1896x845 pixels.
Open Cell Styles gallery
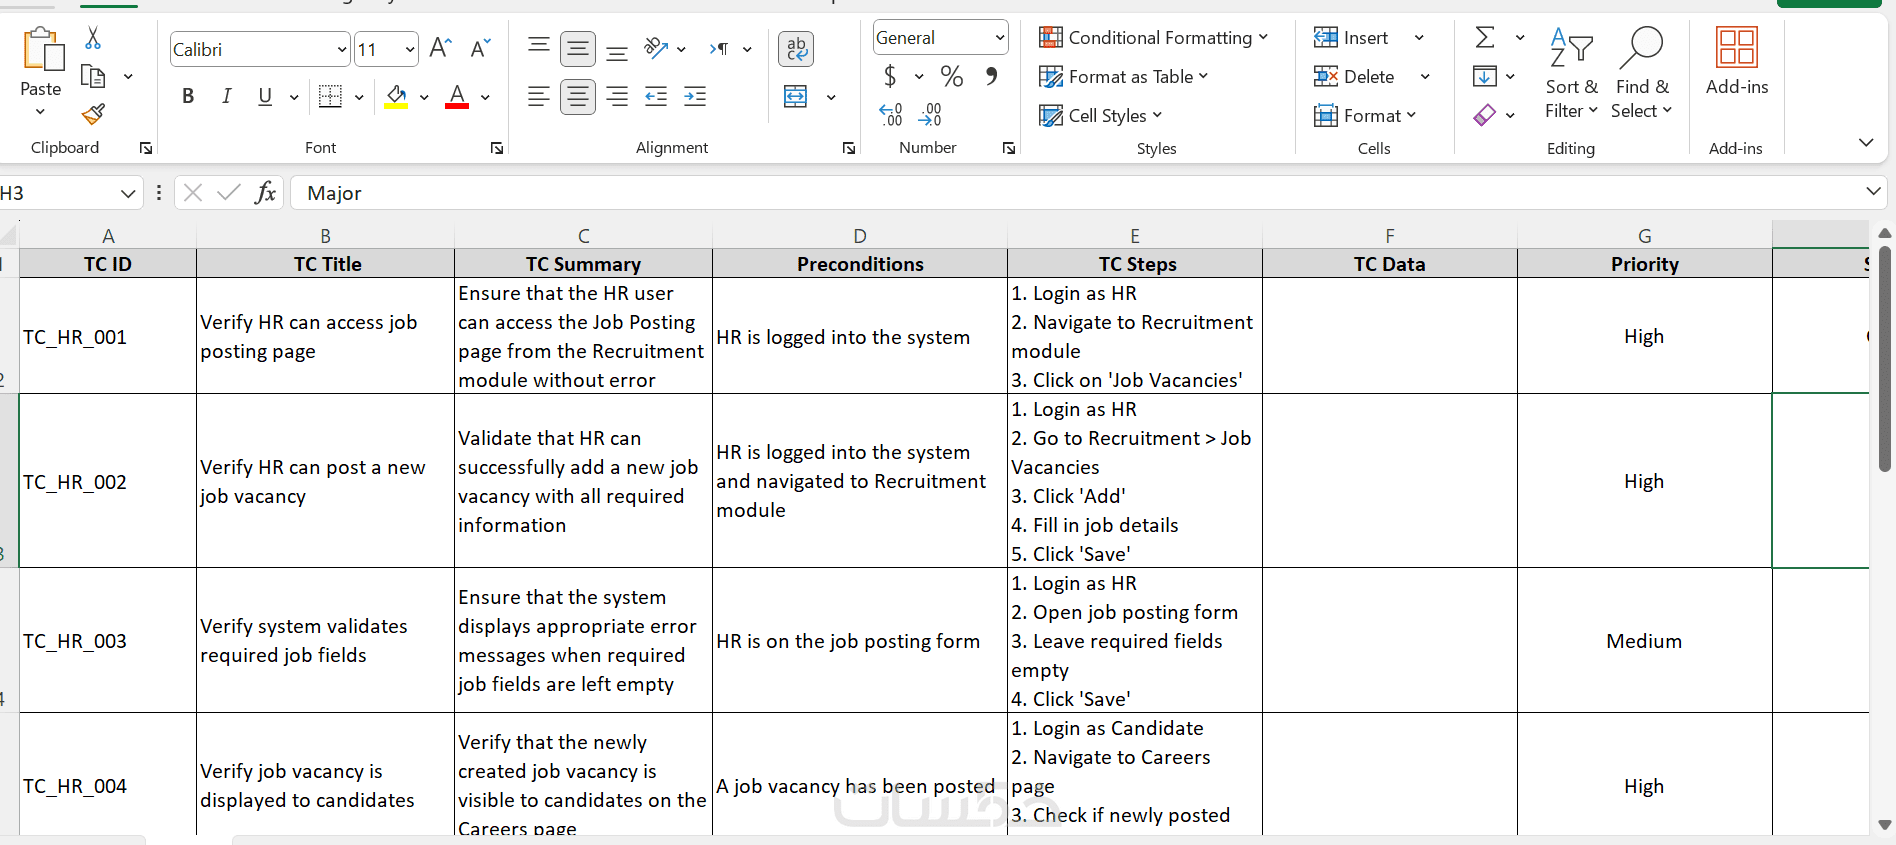(x=1101, y=115)
